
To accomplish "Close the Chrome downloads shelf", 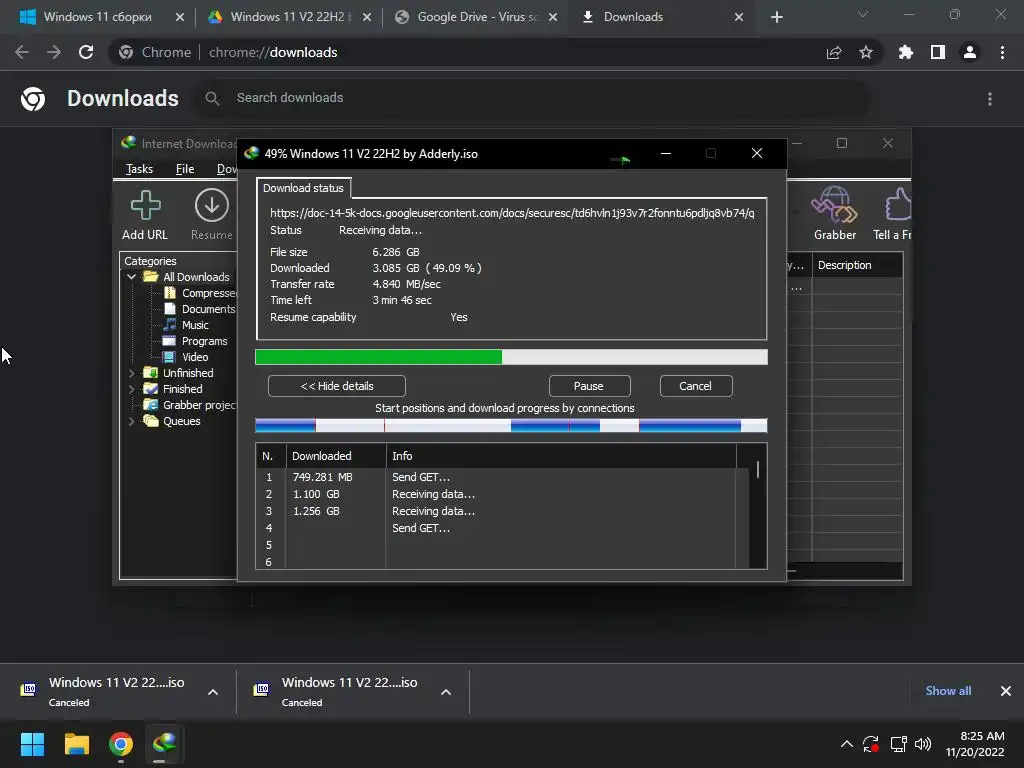I will pyautogui.click(x=1006, y=691).
